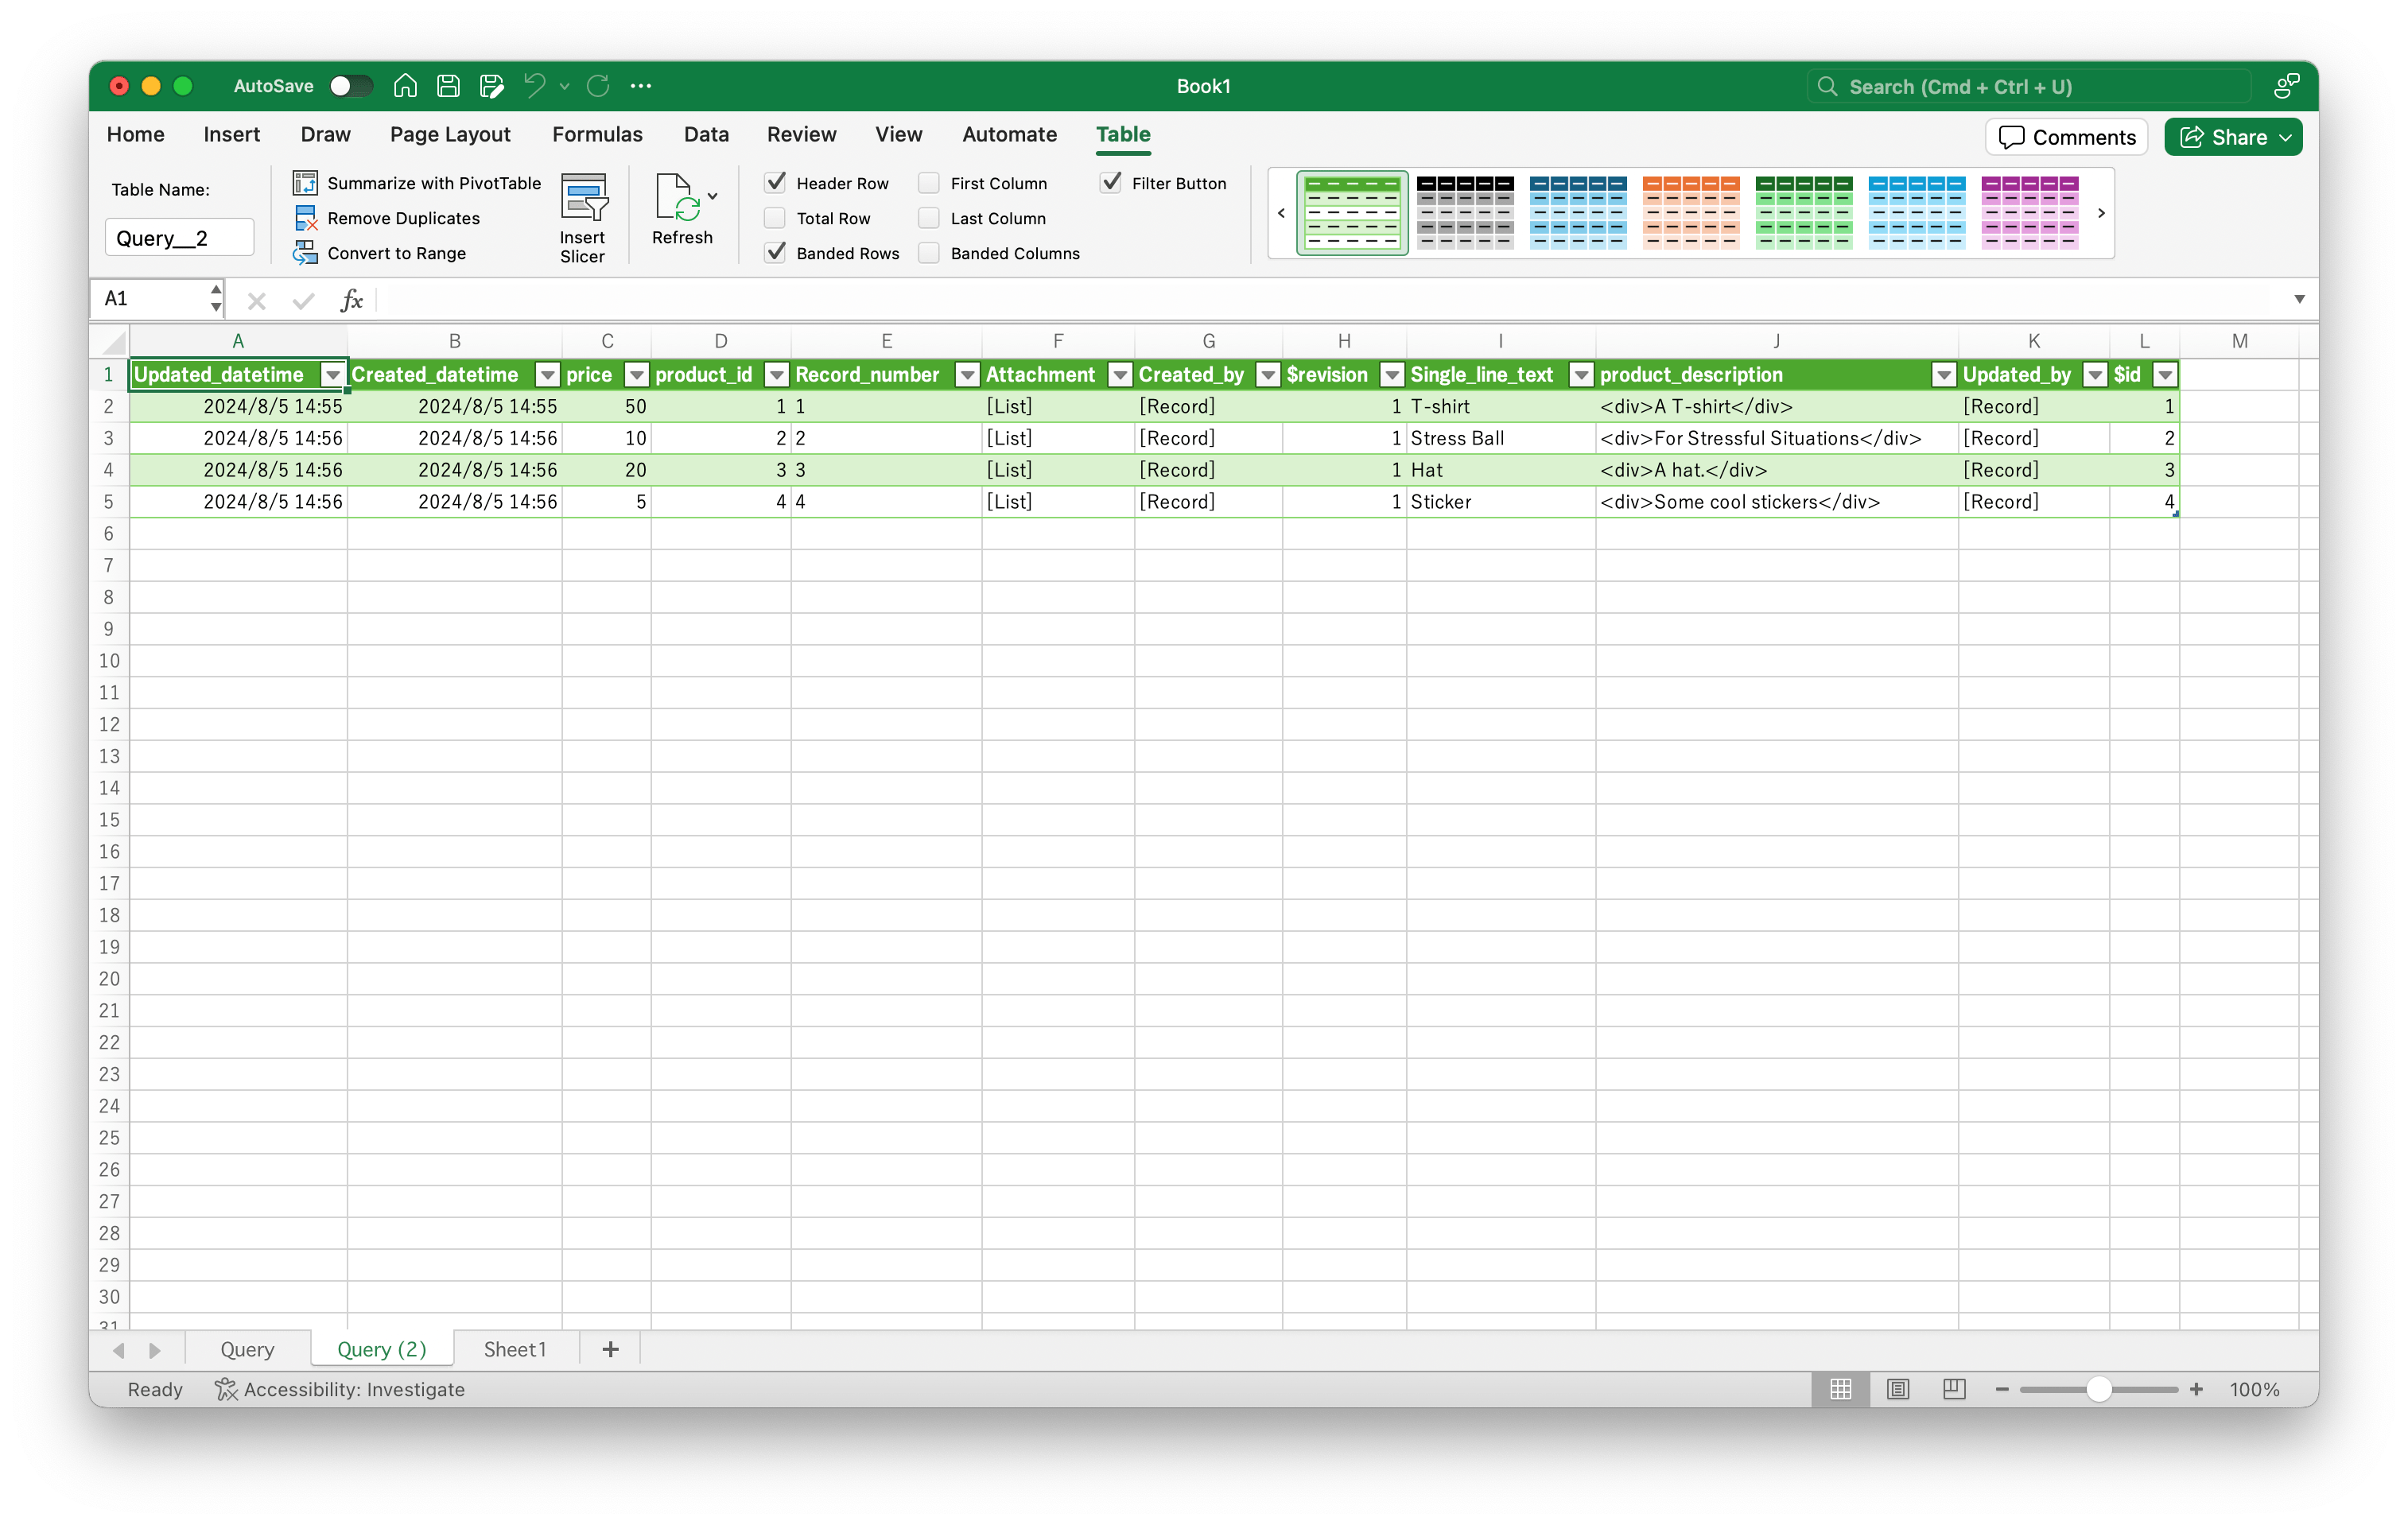Toggle the AutoSave switch
The image size is (2408, 1525).
pos(351,86)
